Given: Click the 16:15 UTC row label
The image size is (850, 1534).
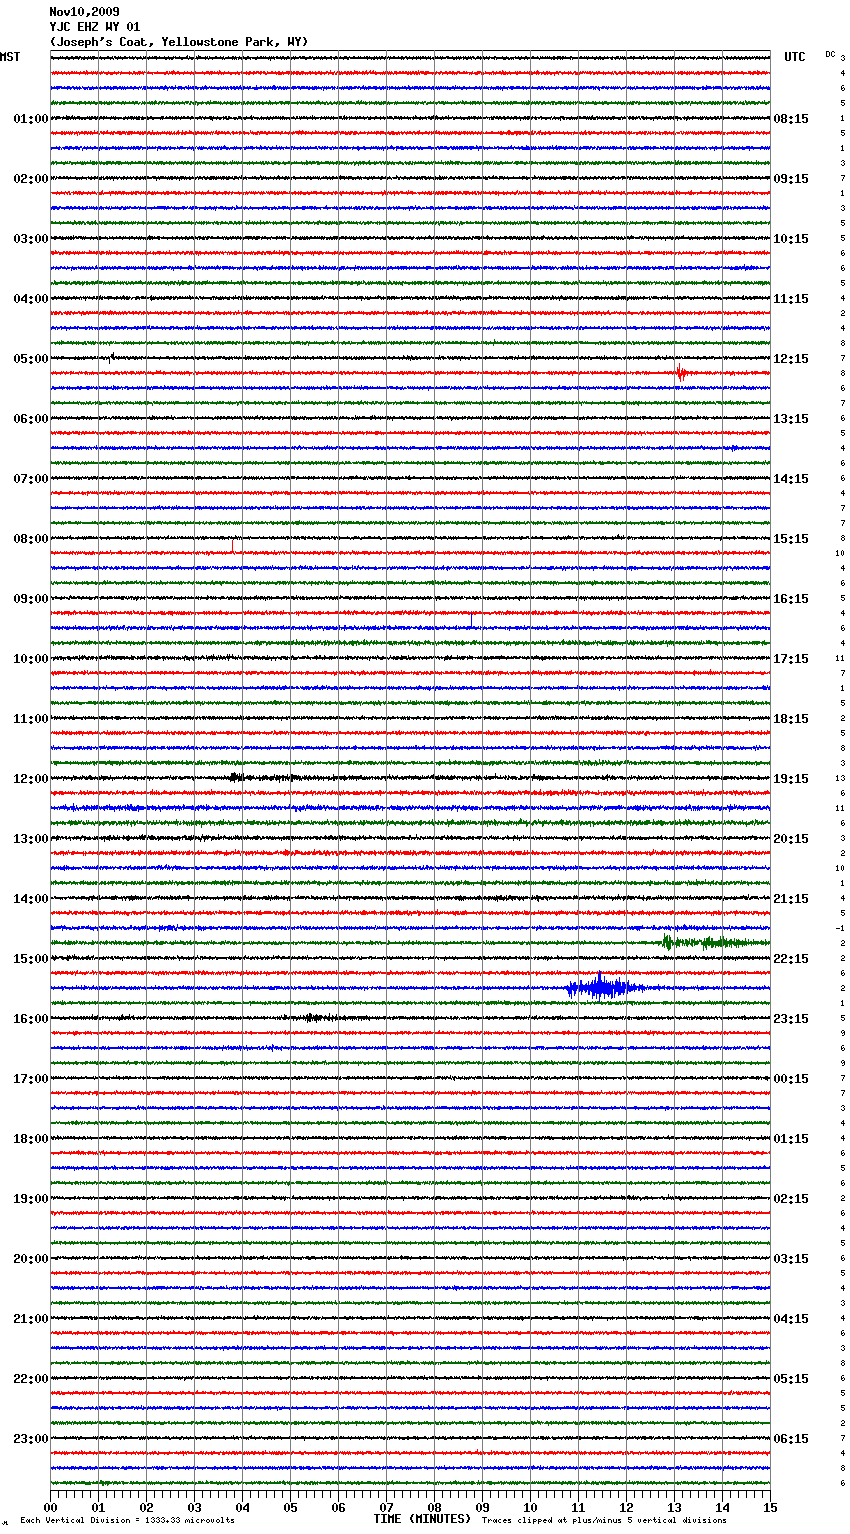Looking at the screenshot, I should click(x=791, y=599).
